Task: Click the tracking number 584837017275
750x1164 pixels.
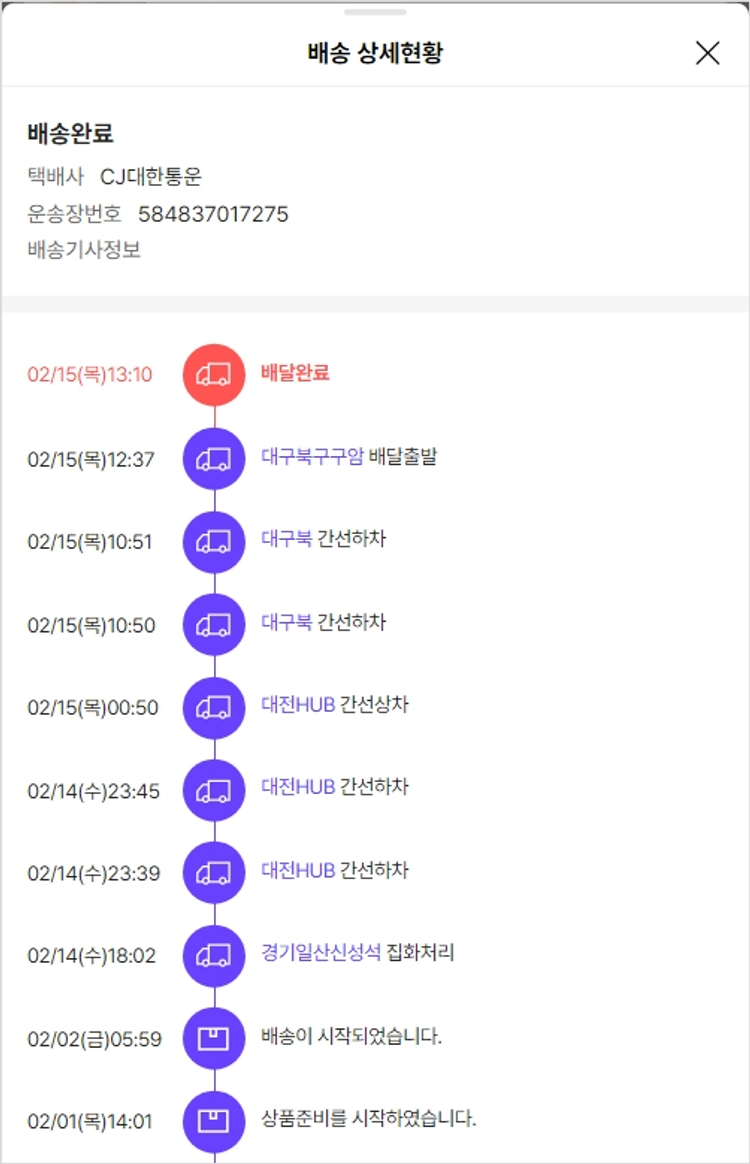Action: [213, 214]
